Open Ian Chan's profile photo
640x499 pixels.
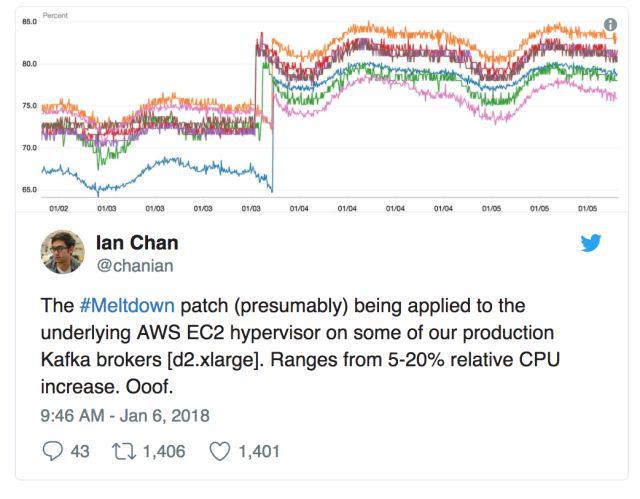(62, 251)
